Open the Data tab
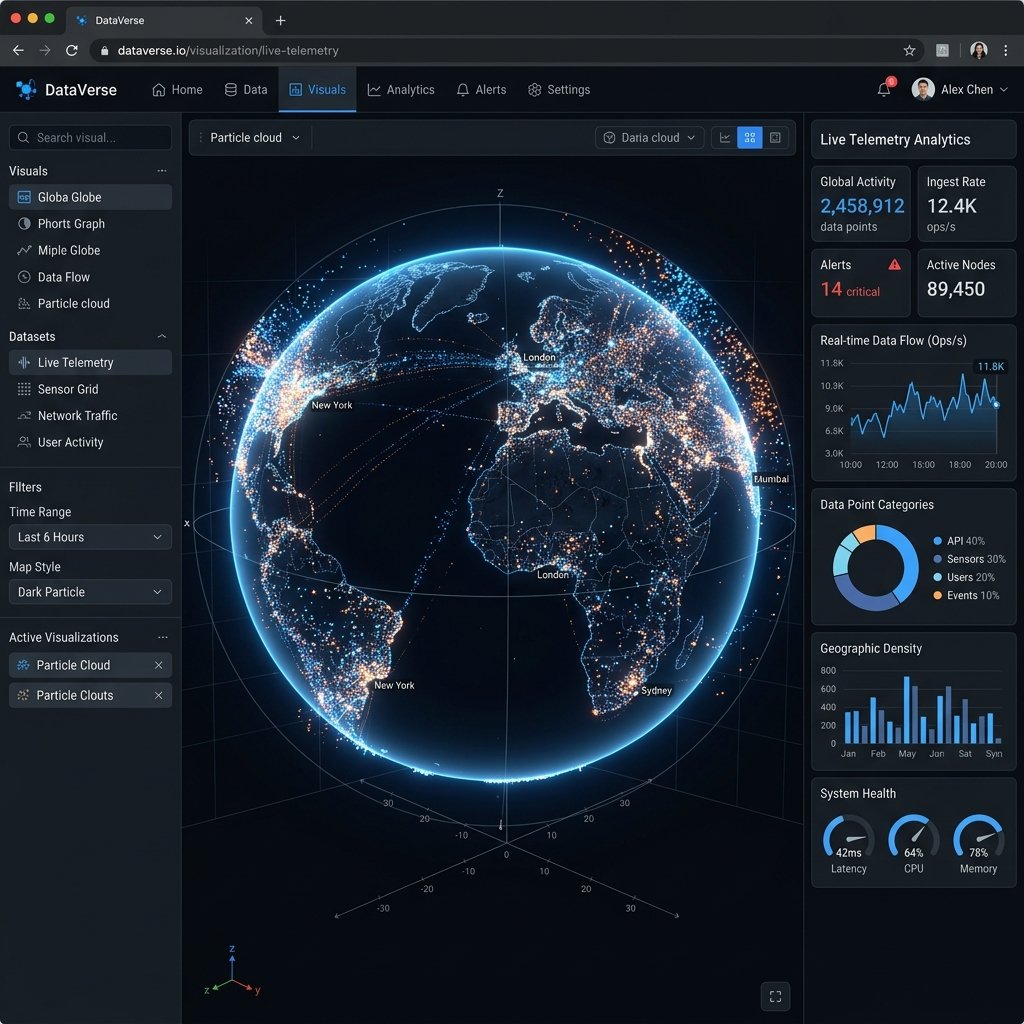Image resolution: width=1024 pixels, height=1024 pixels. 246,89
